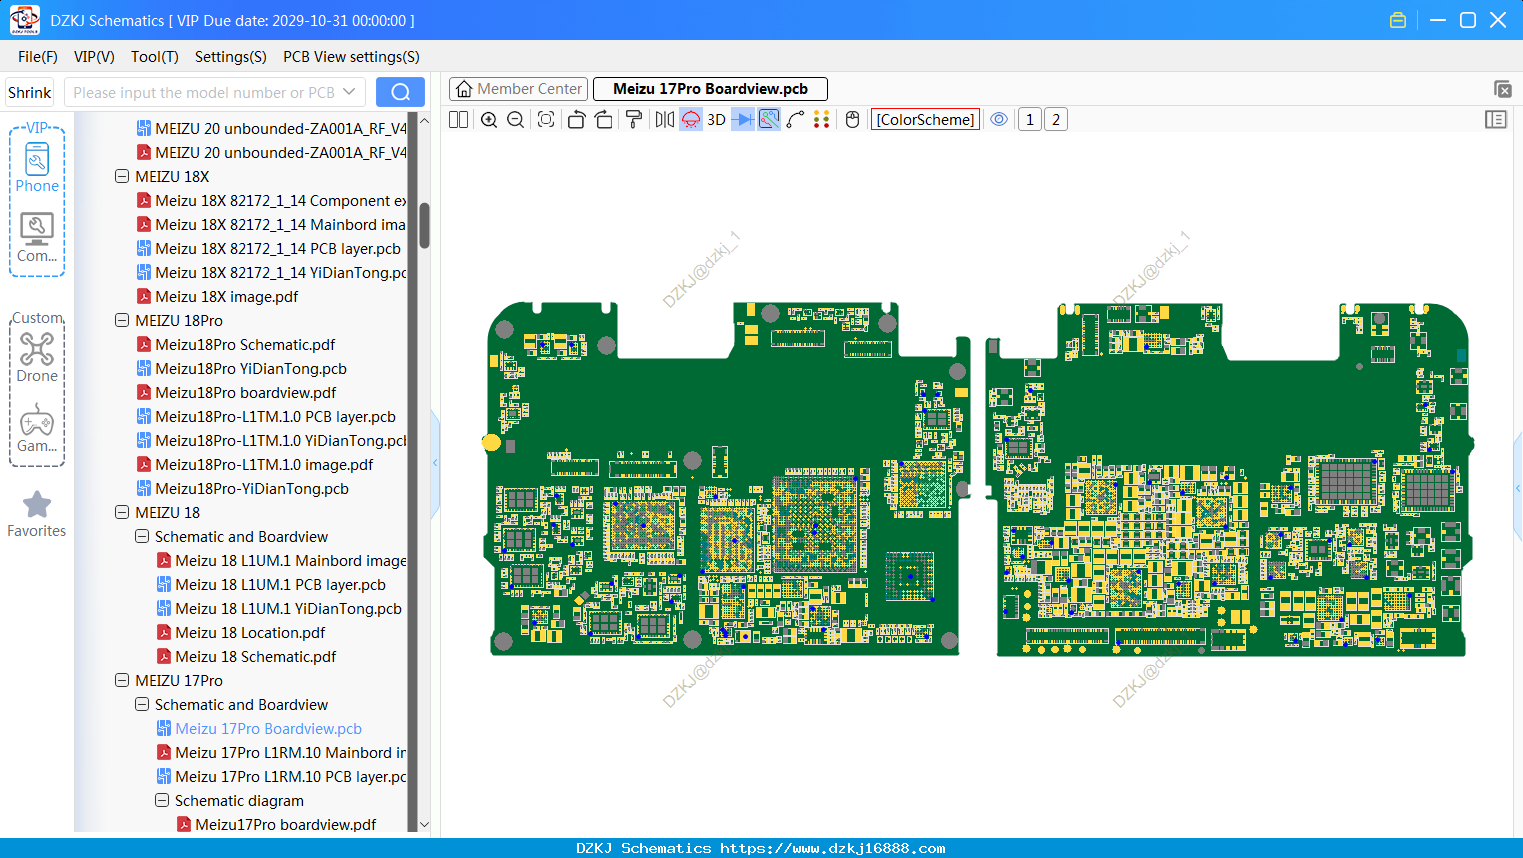Zoom in on the PCB view
Viewport: 1523px width, 858px height.
point(489,120)
